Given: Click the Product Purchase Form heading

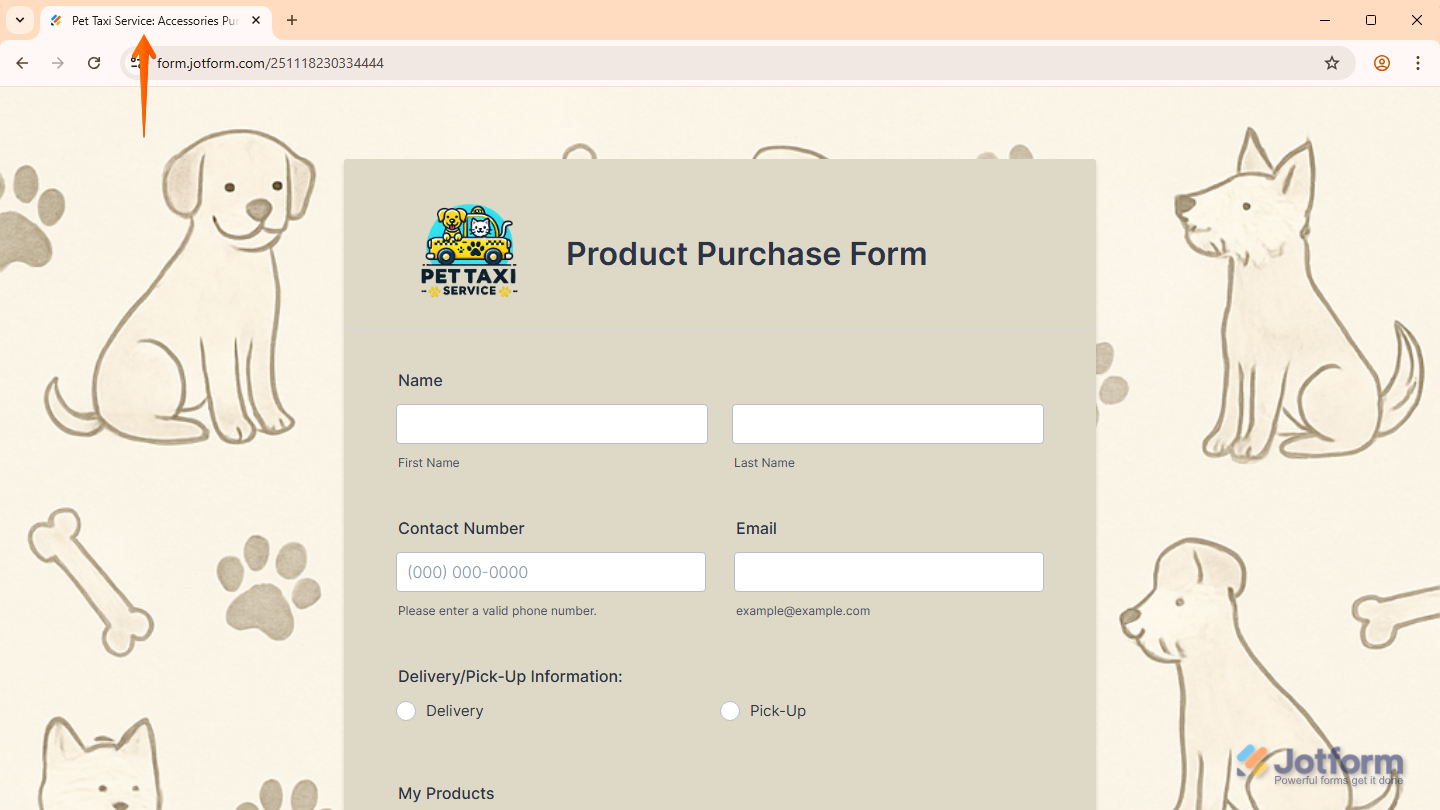Looking at the screenshot, I should click(747, 254).
